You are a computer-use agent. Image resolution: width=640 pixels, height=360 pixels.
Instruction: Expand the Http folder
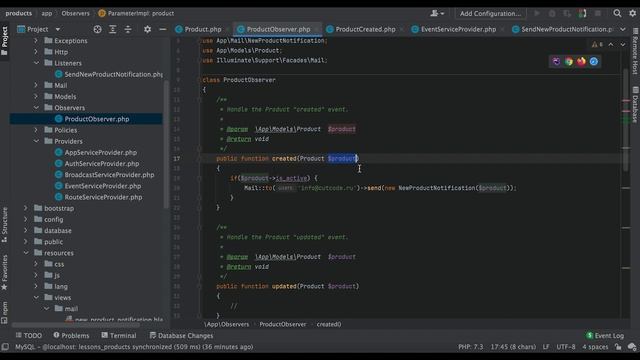click(36, 52)
